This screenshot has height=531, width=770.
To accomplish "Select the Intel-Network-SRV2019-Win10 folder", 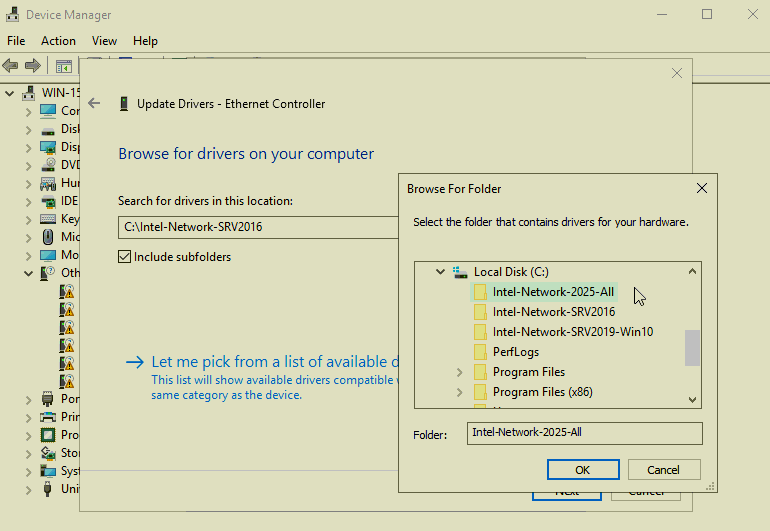I will tap(572, 332).
